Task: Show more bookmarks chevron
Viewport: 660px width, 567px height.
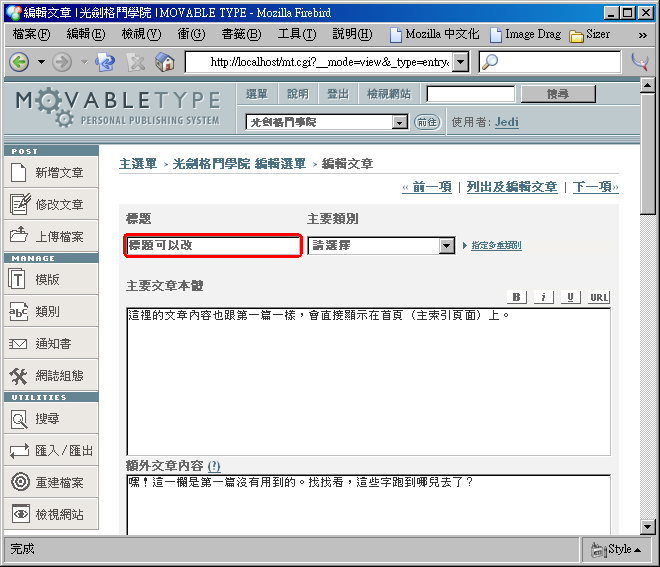Action: point(642,35)
